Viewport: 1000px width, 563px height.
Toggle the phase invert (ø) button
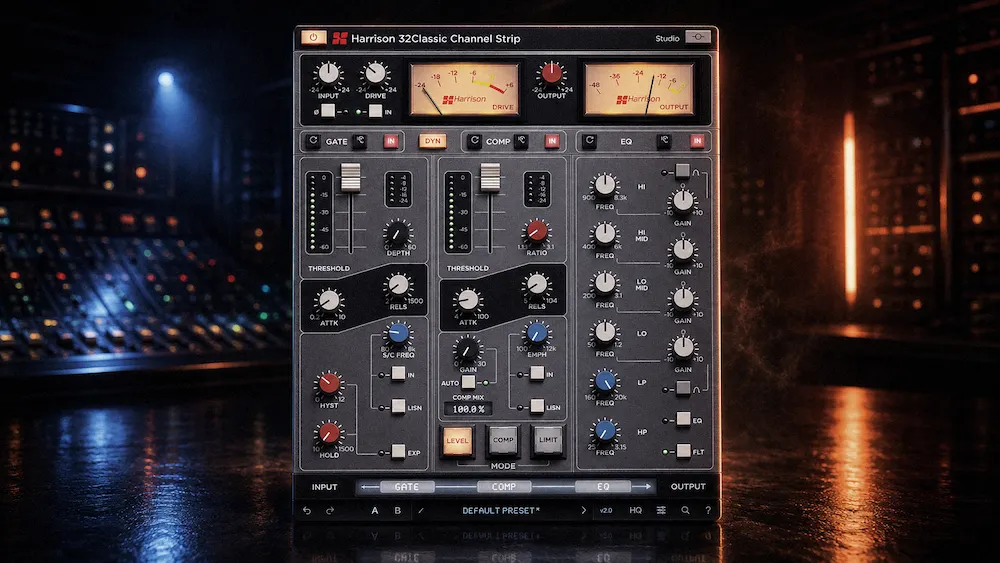328,111
